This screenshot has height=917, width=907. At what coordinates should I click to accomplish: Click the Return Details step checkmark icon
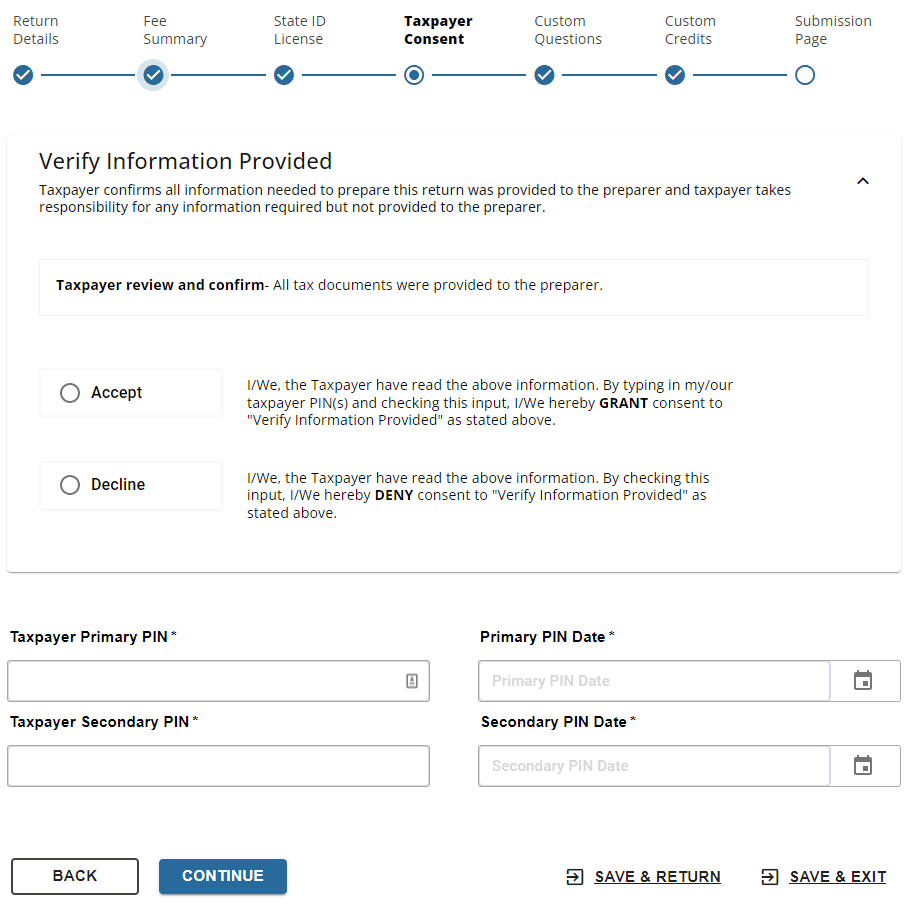[x=23, y=75]
